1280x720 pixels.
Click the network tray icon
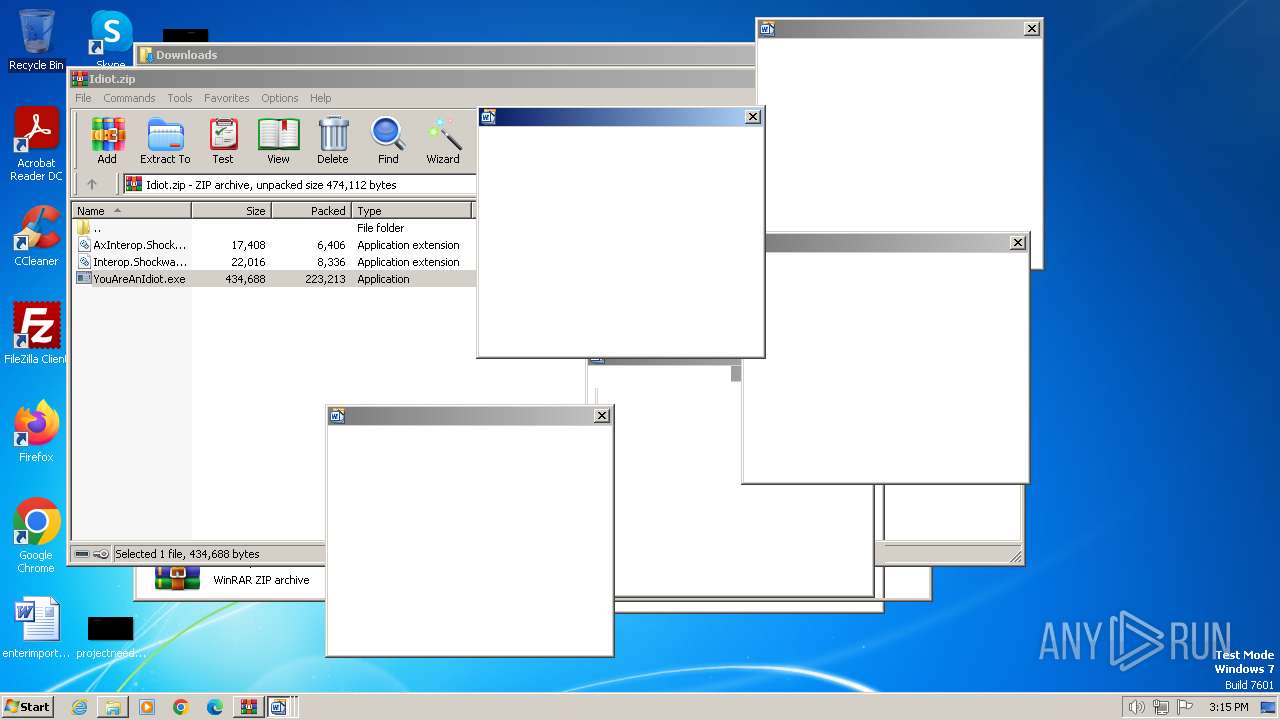coord(1161,707)
